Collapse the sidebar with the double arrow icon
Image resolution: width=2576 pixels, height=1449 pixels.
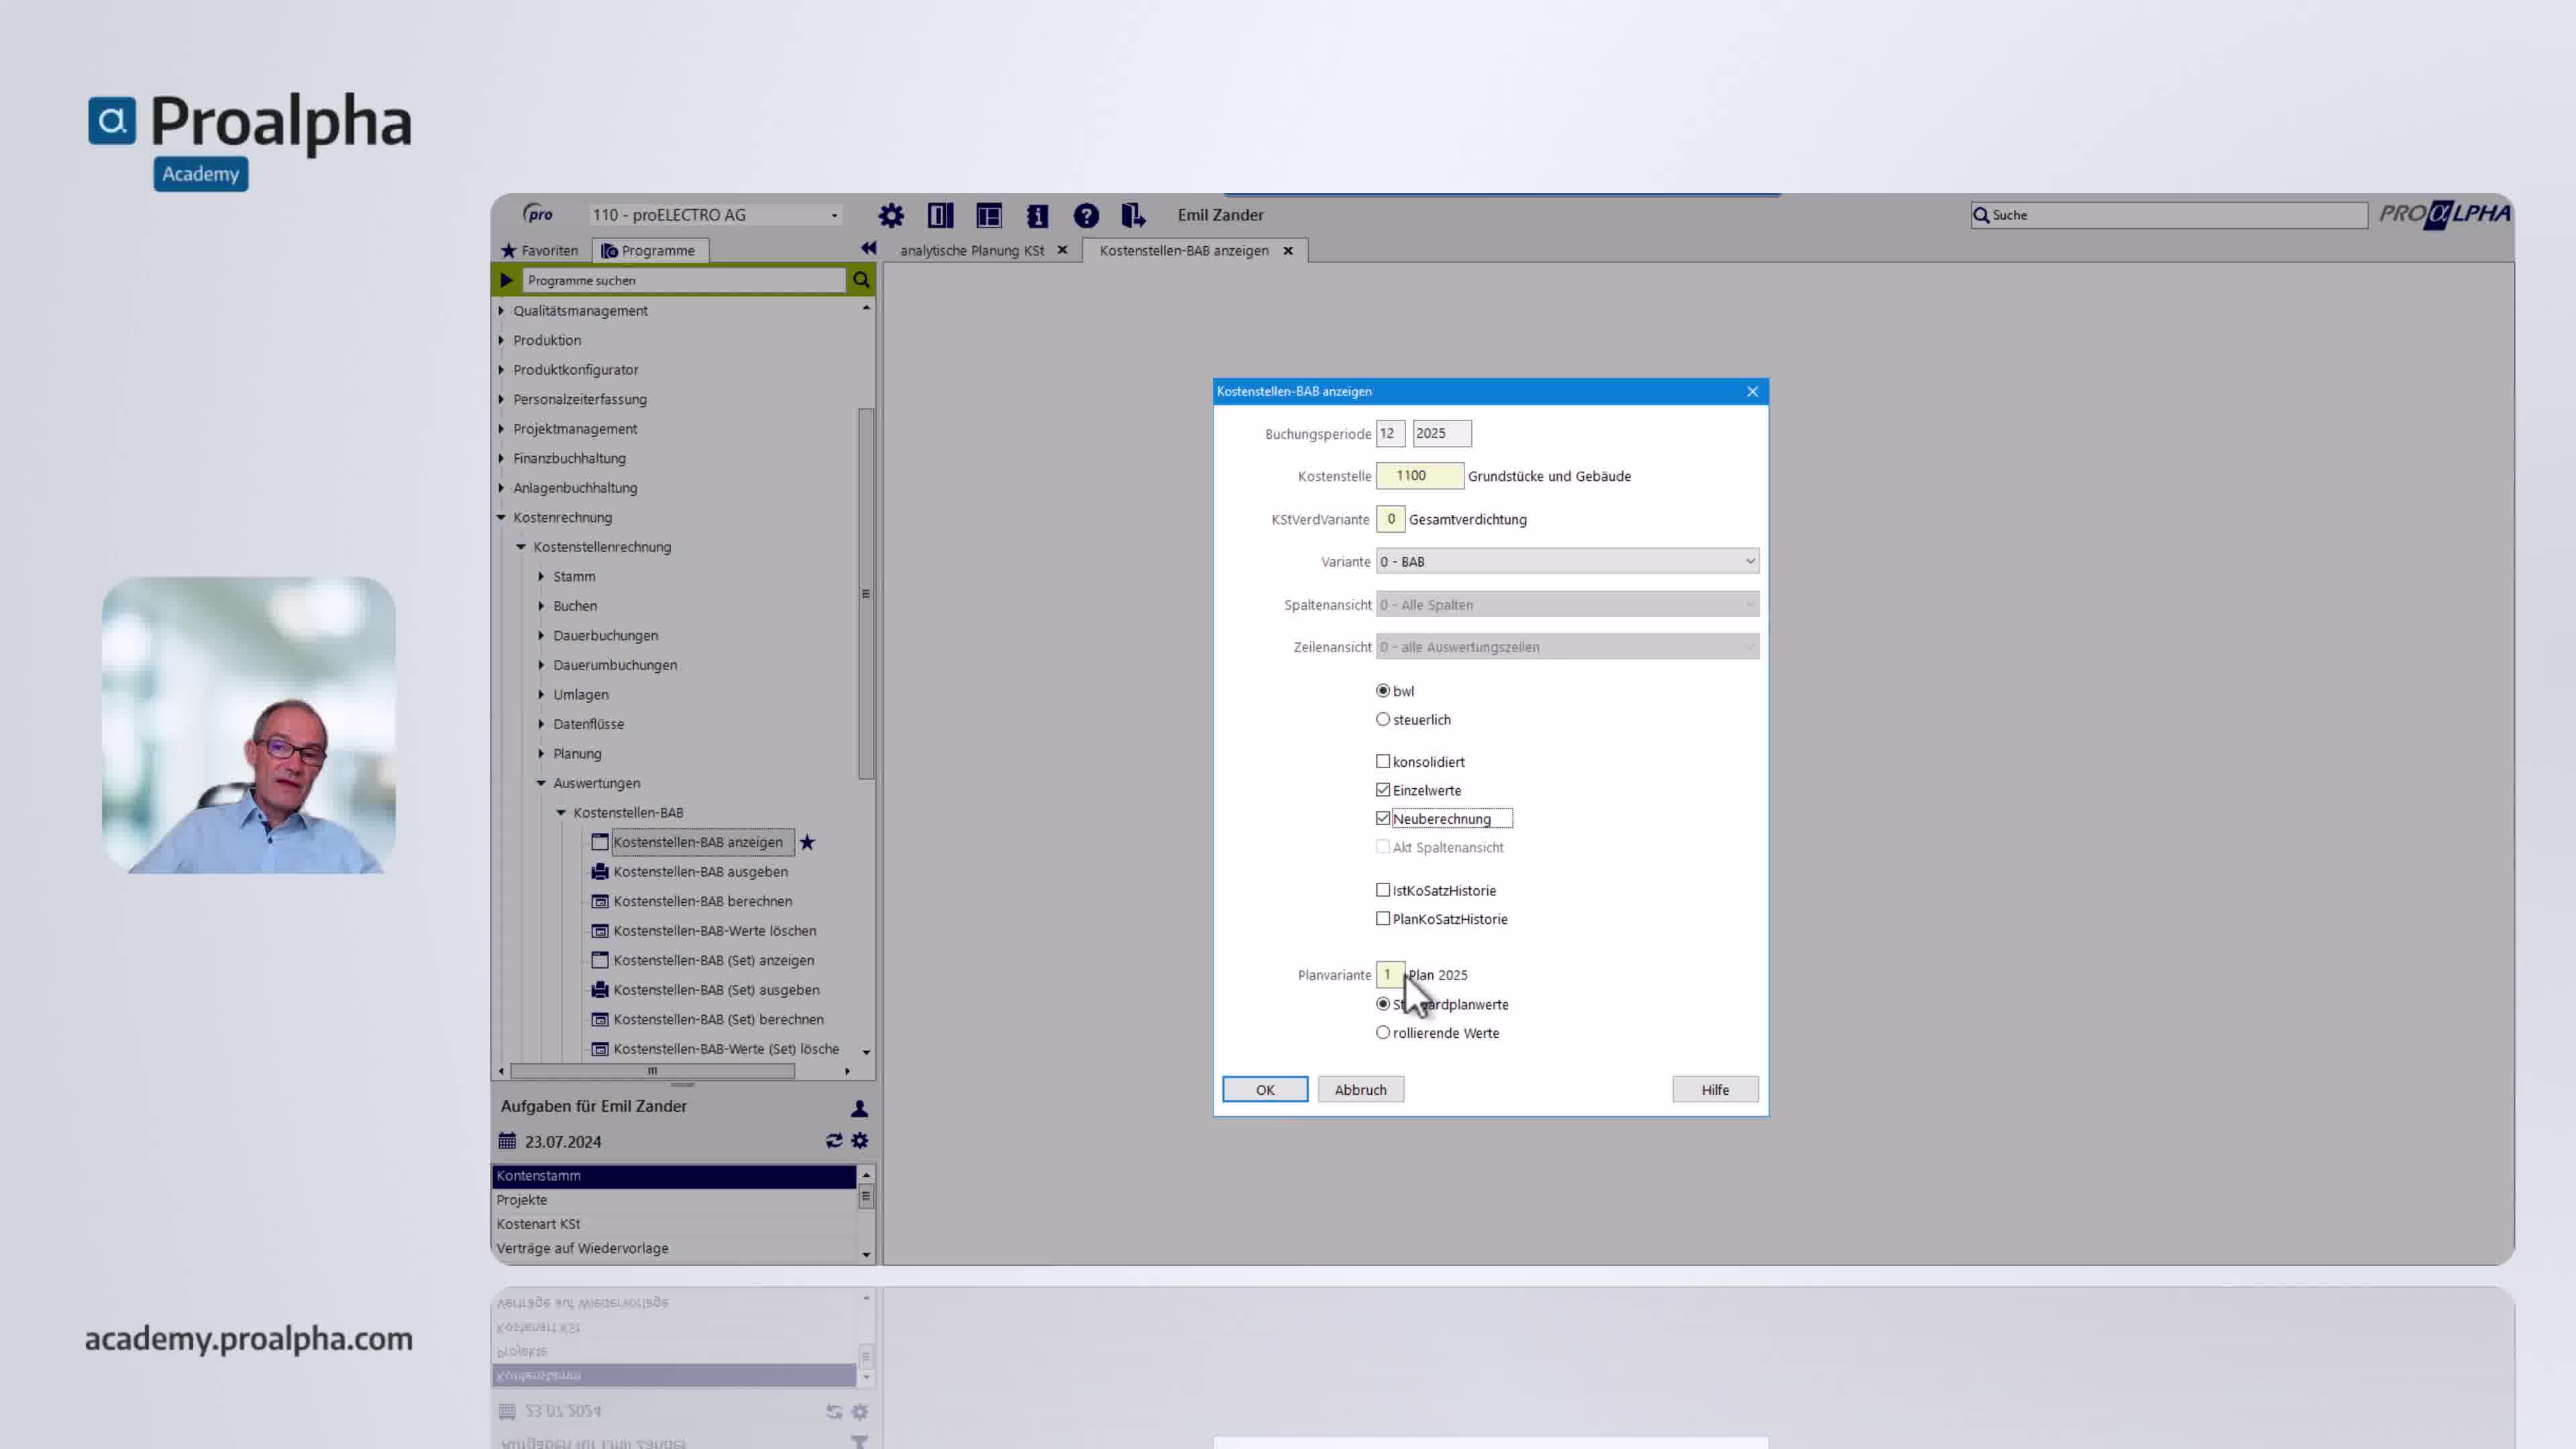[x=868, y=249]
